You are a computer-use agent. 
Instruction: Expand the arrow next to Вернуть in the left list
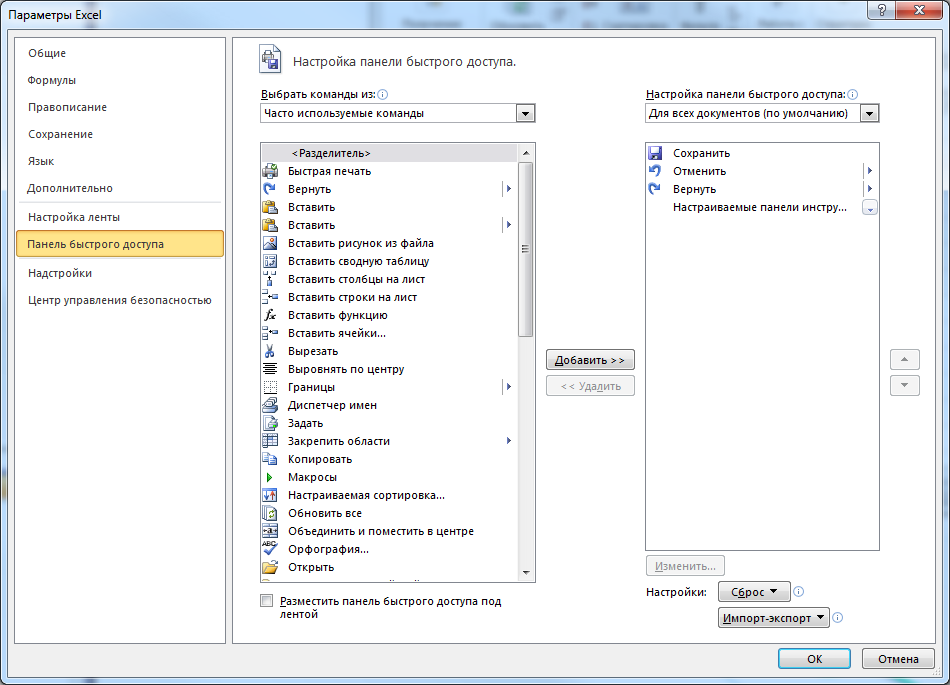click(x=508, y=189)
